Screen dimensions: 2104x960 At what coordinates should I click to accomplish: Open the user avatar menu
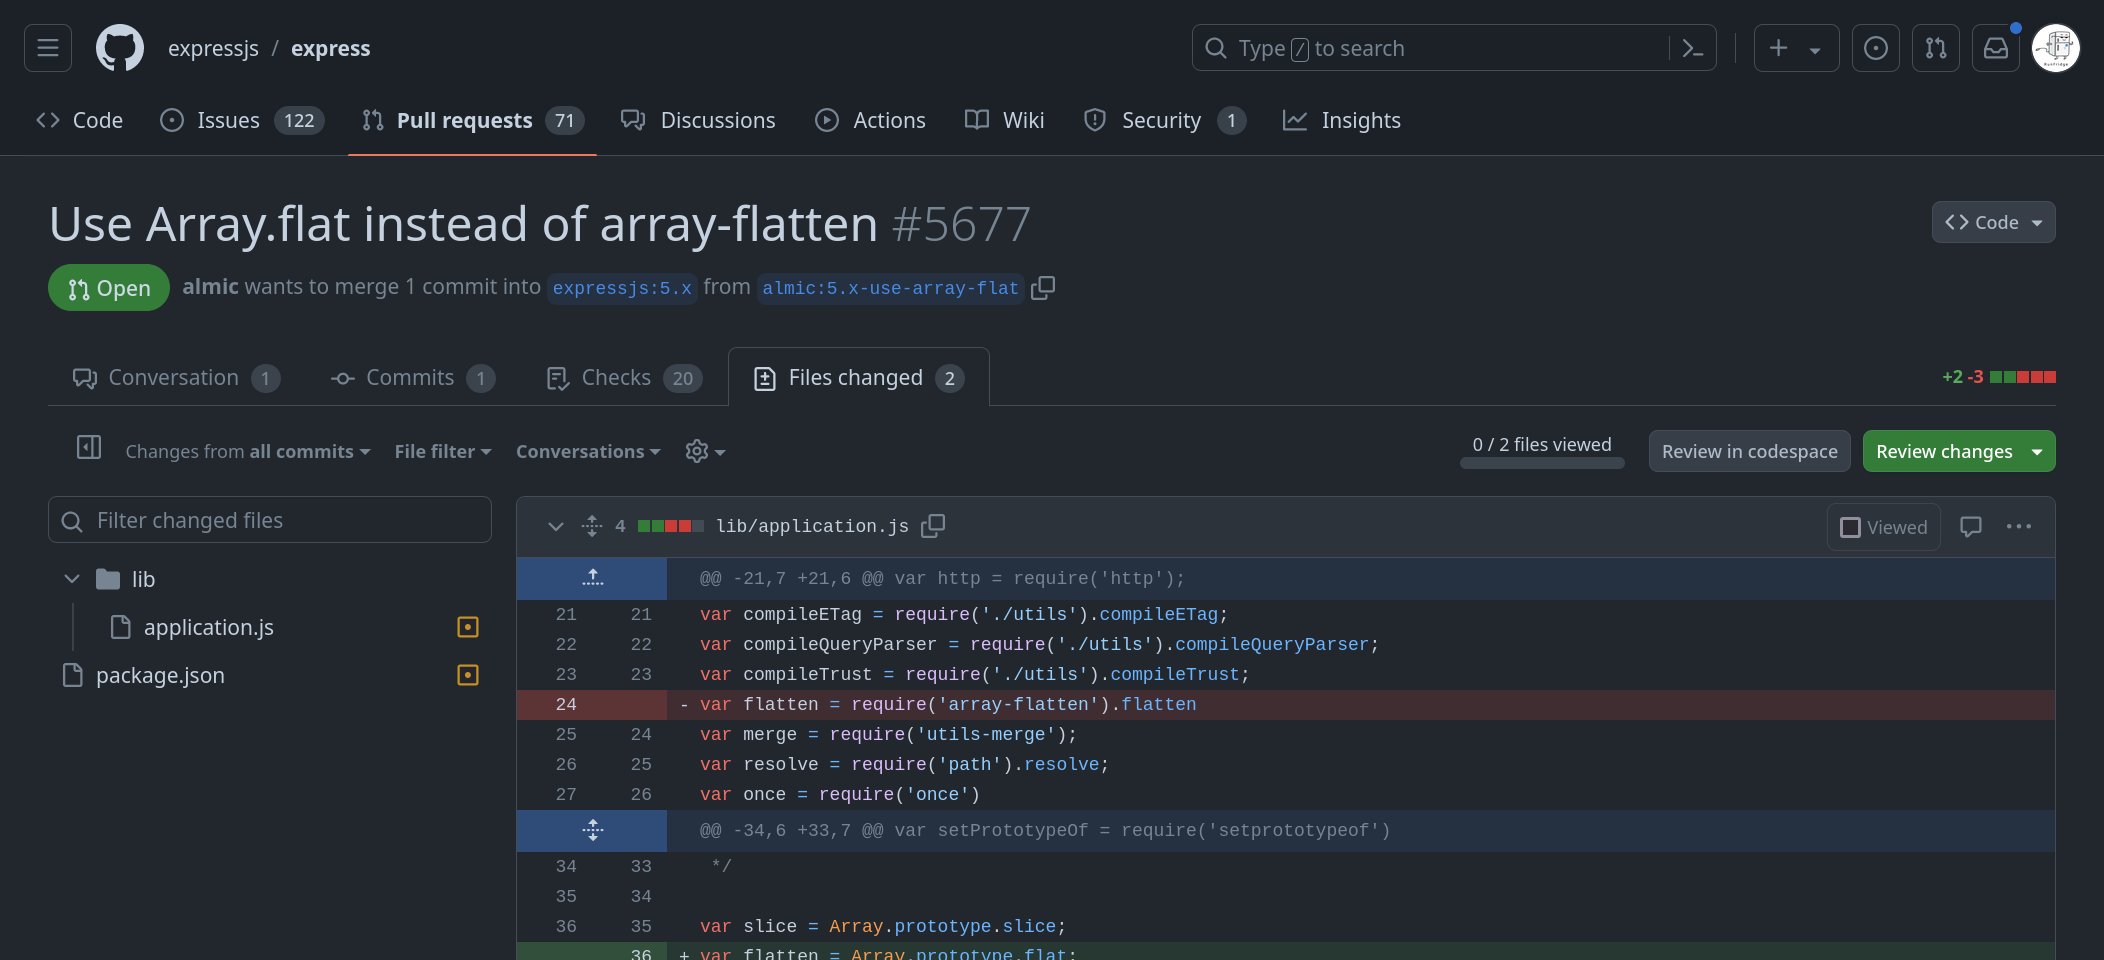point(2056,48)
